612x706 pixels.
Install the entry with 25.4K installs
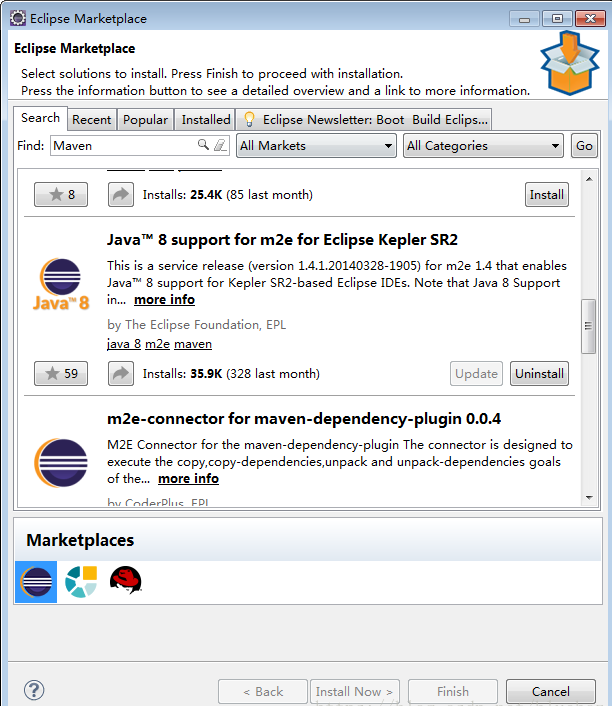click(547, 195)
